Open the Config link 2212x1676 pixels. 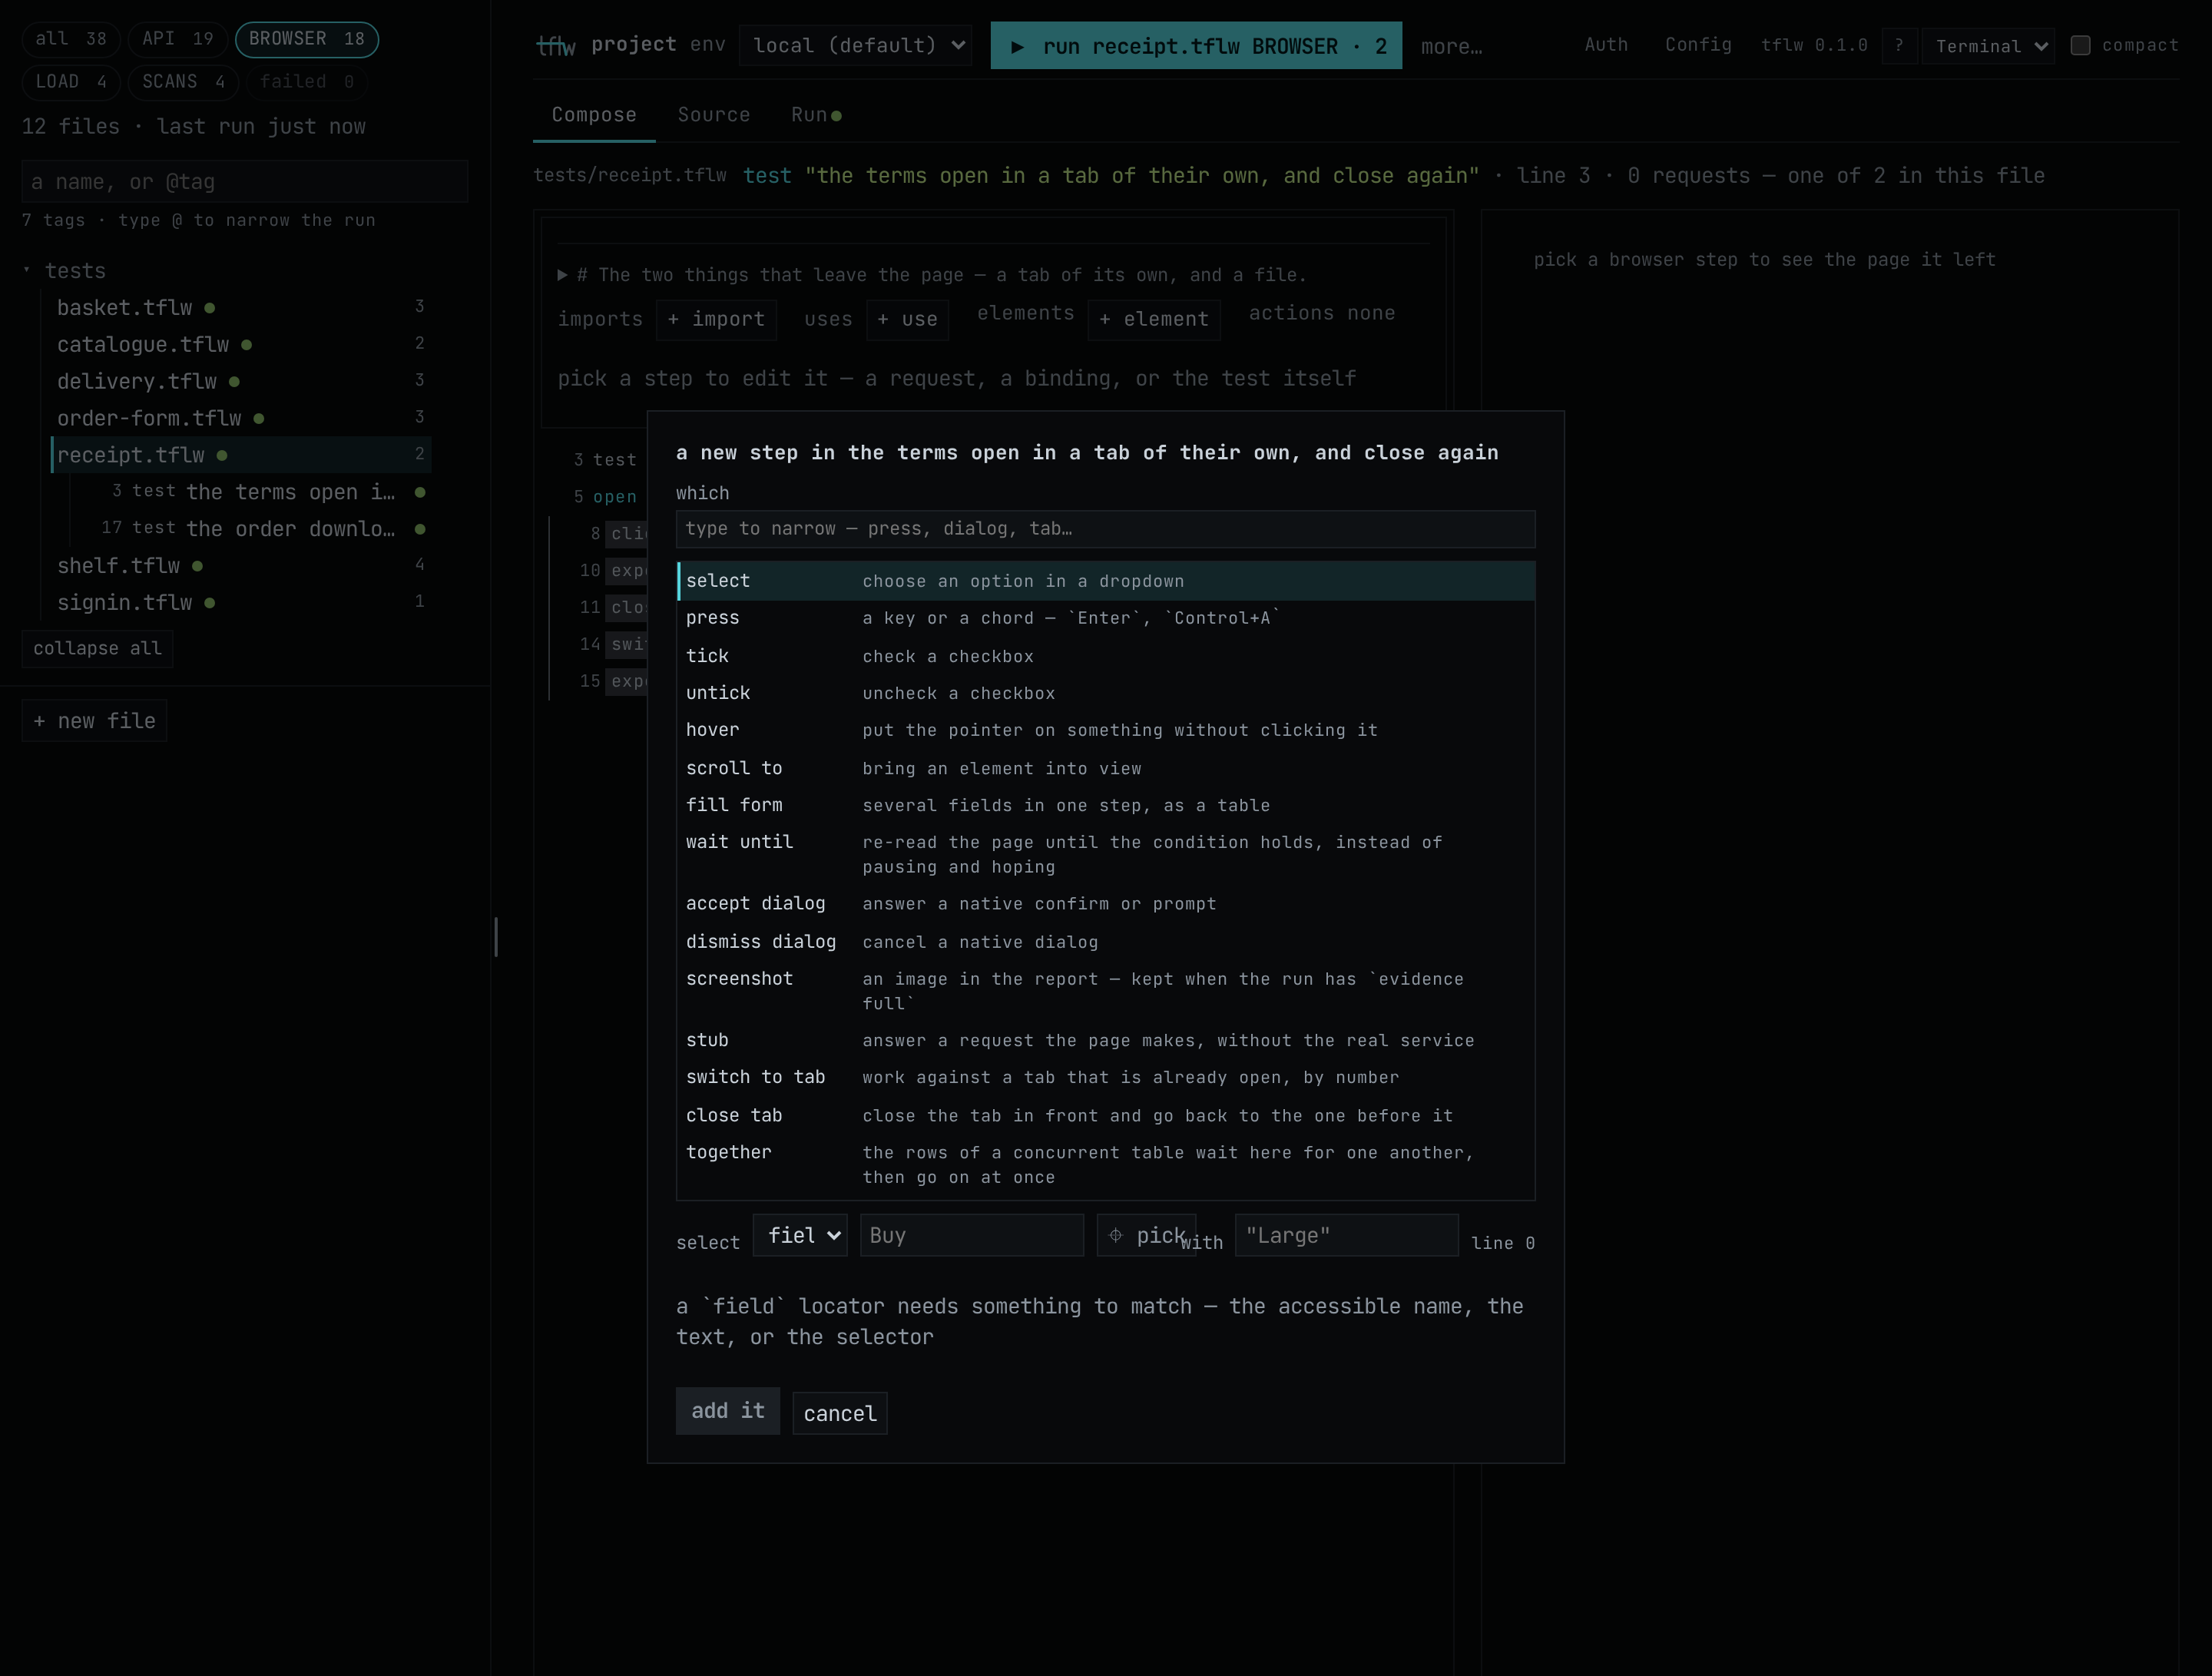(x=1698, y=45)
